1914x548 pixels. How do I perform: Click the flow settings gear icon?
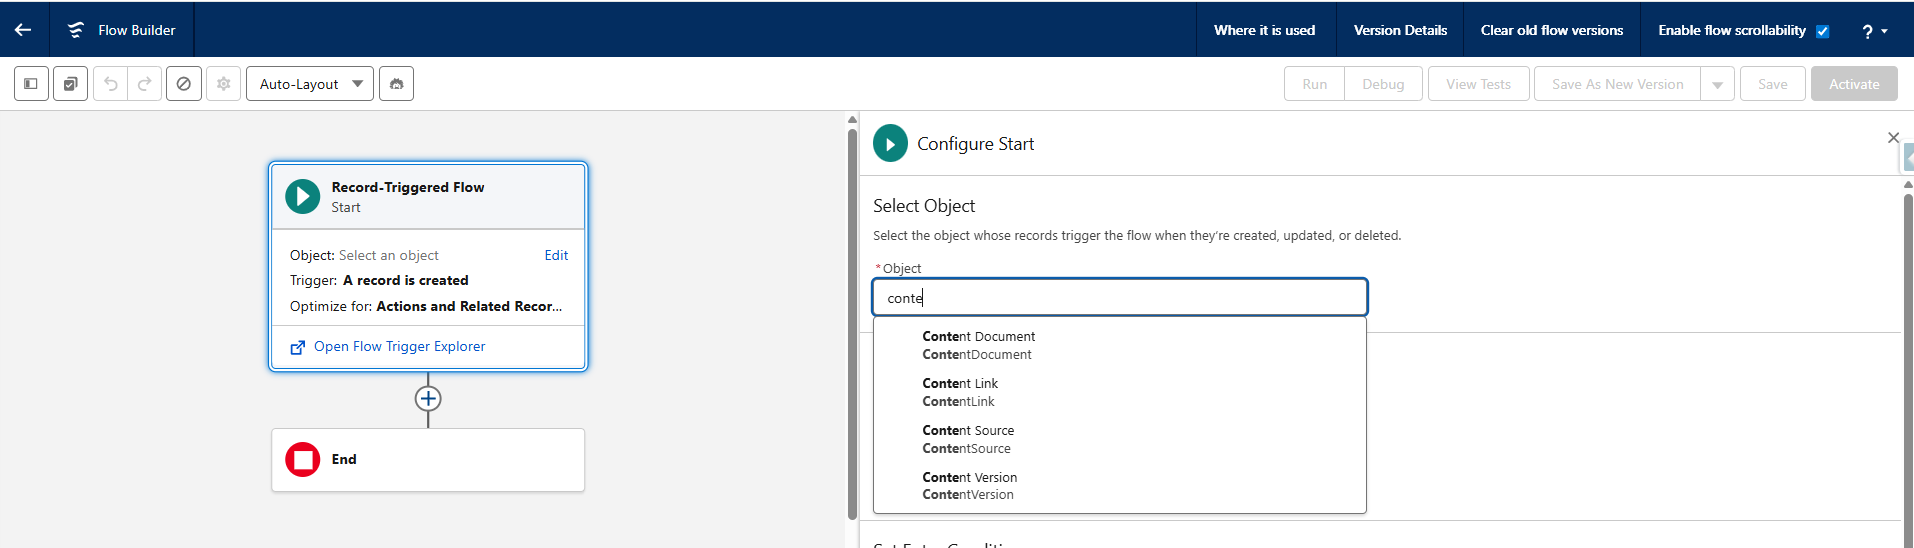pyautogui.click(x=224, y=84)
